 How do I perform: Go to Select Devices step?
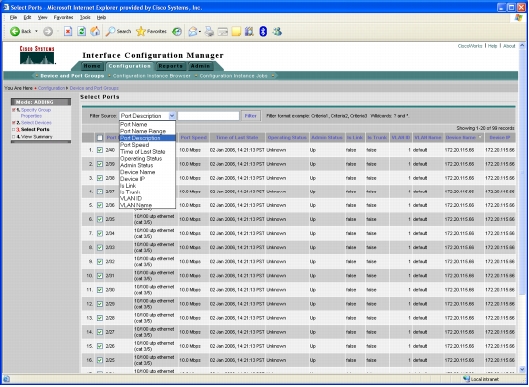(36, 122)
